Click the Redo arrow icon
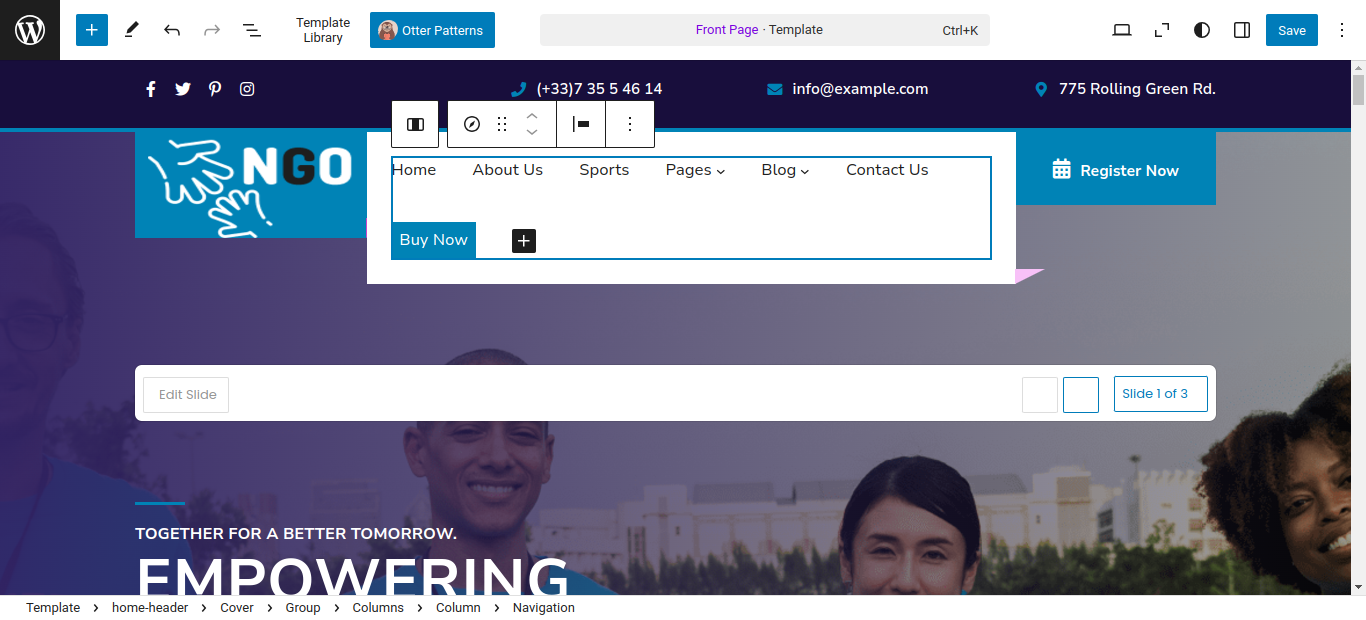 [212, 30]
